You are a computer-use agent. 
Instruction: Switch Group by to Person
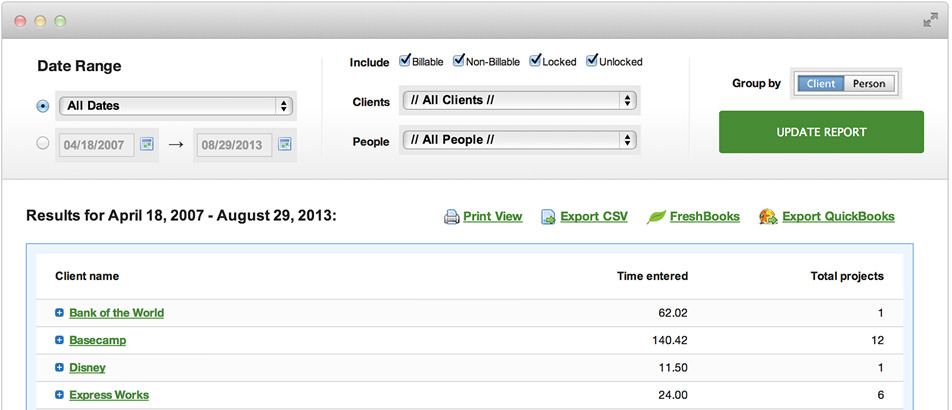[868, 84]
